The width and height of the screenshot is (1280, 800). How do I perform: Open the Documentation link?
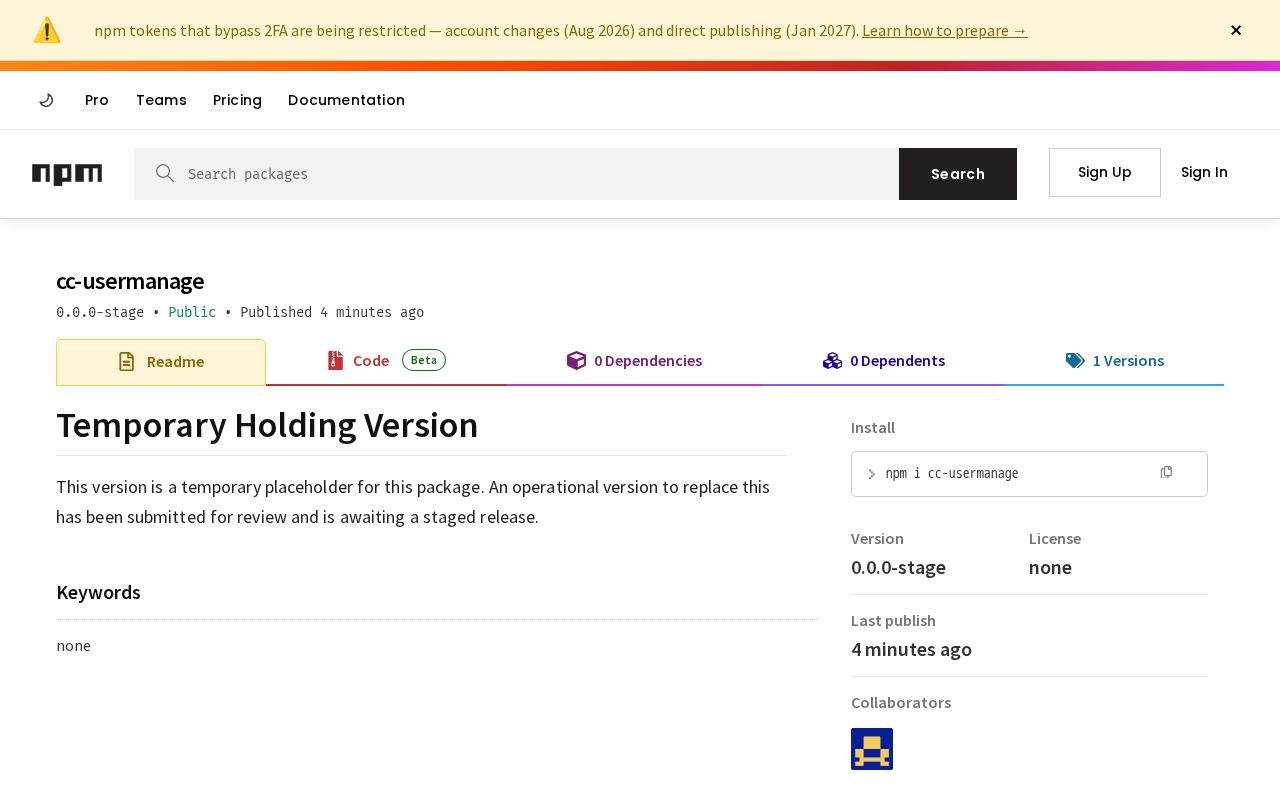[346, 100]
